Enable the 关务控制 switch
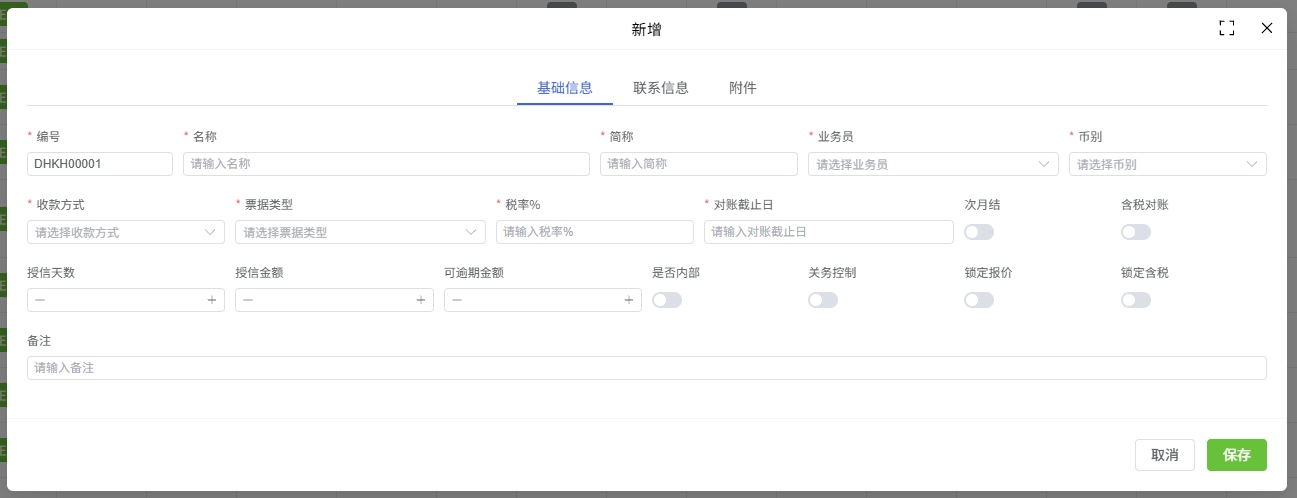The width and height of the screenshot is (1297, 498). point(823,300)
